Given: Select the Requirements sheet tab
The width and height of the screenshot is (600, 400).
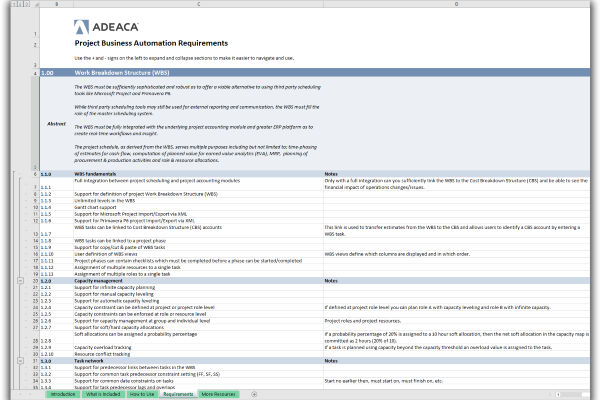Looking at the screenshot, I should 178,395.
